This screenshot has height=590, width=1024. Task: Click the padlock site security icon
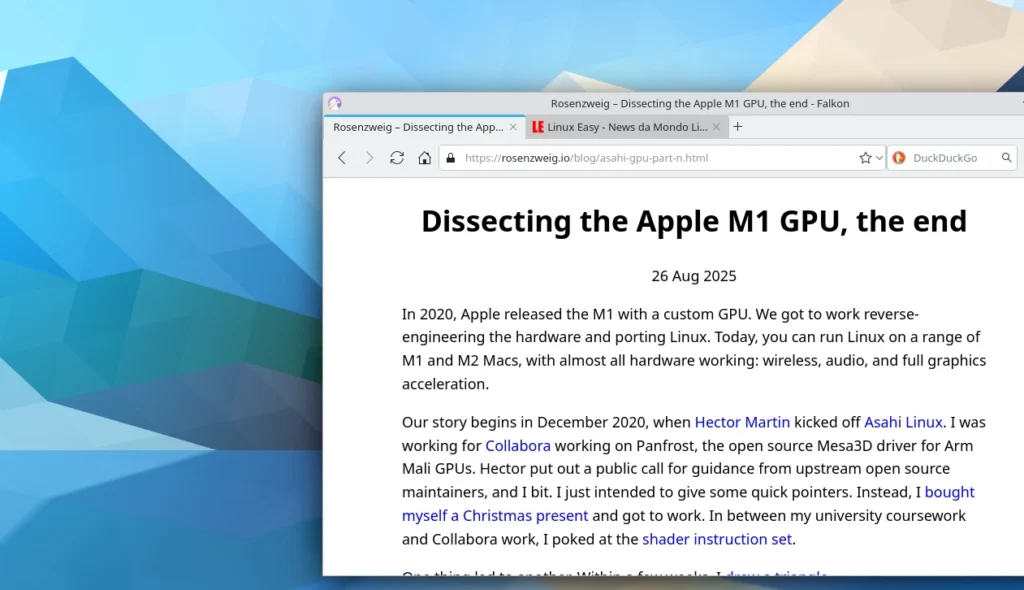pos(451,158)
